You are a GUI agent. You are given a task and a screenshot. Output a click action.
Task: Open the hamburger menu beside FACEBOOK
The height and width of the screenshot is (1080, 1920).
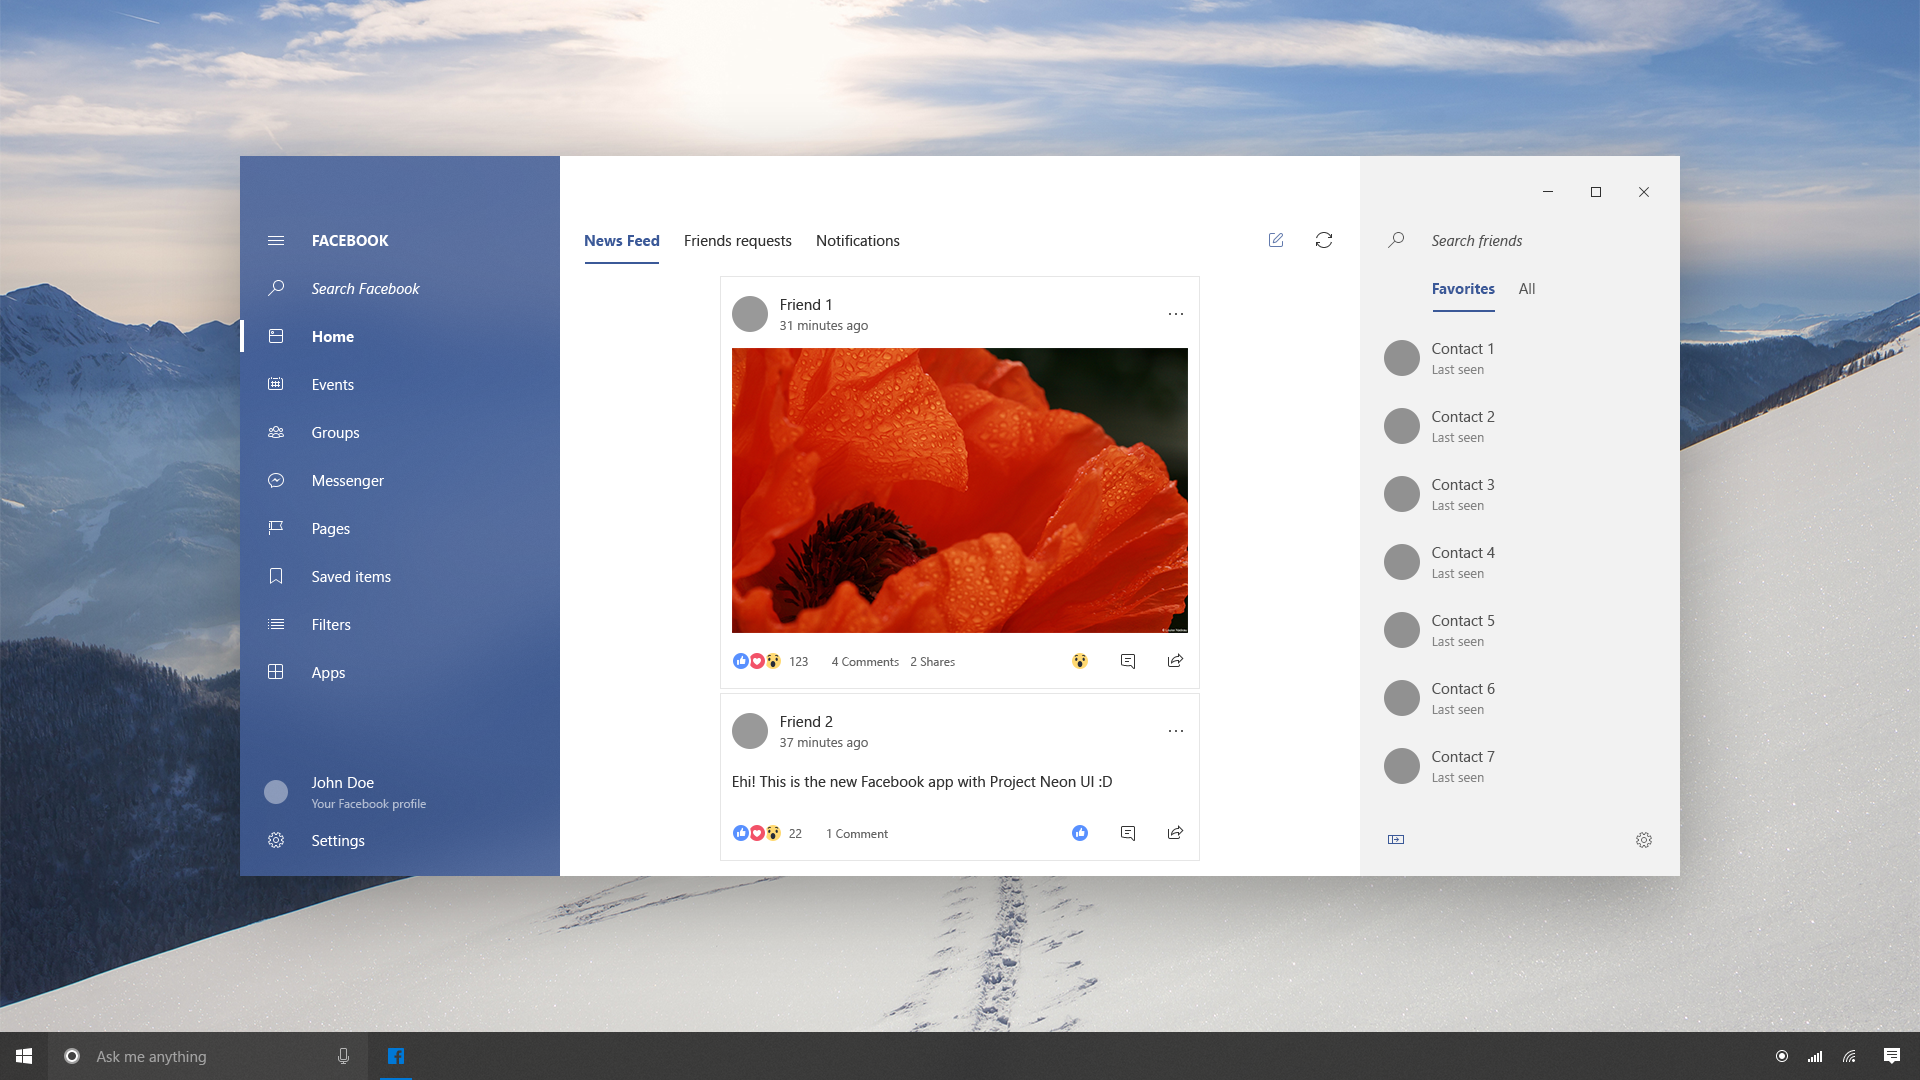pos(276,241)
